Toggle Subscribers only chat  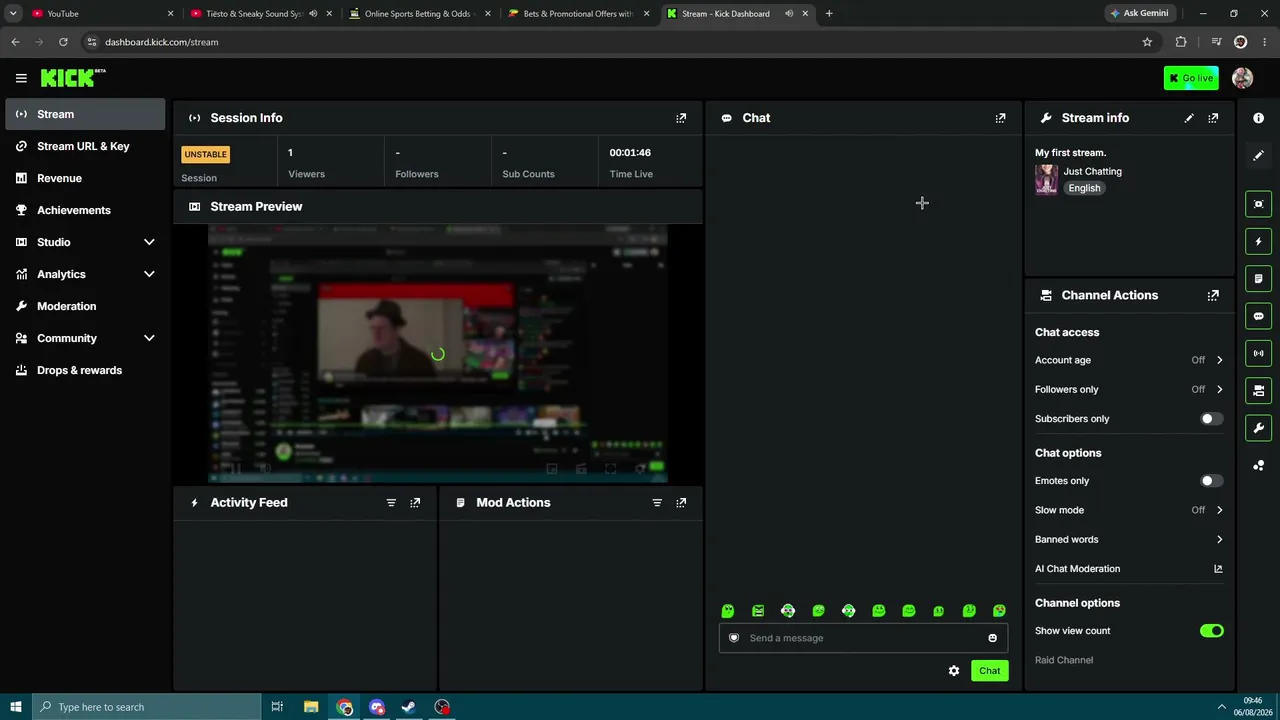pyautogui.click(x=1211, y=419)
